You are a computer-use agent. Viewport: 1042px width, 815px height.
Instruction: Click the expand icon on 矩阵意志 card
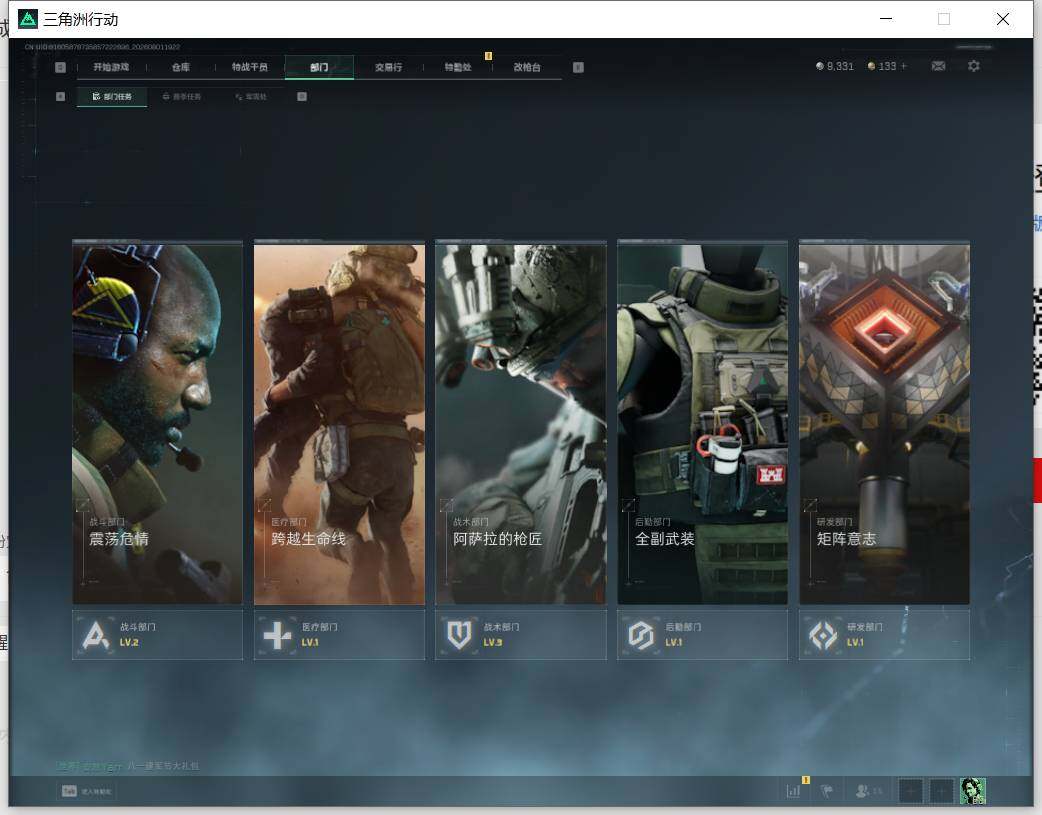tap(810, 505)
